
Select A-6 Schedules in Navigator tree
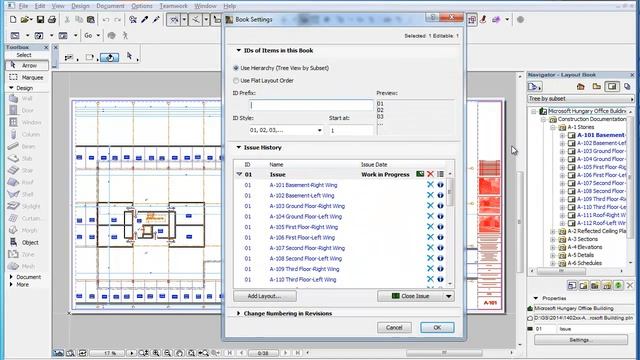point(584,263)
